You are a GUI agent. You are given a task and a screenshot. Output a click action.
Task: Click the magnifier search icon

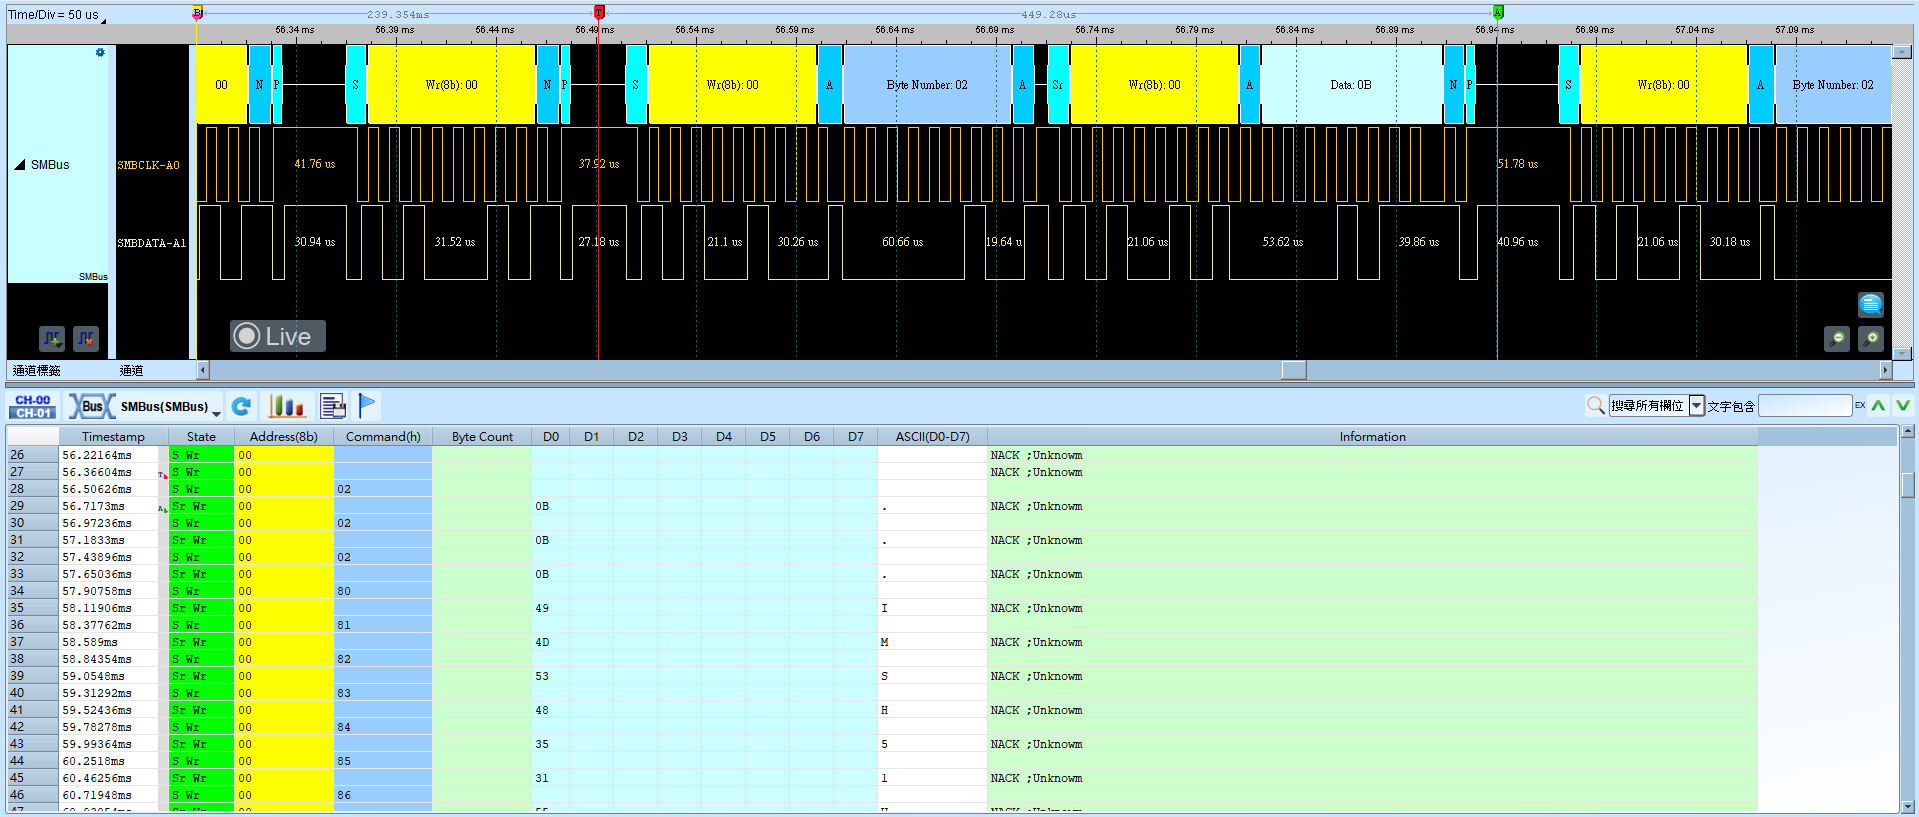click(1596, 405)
